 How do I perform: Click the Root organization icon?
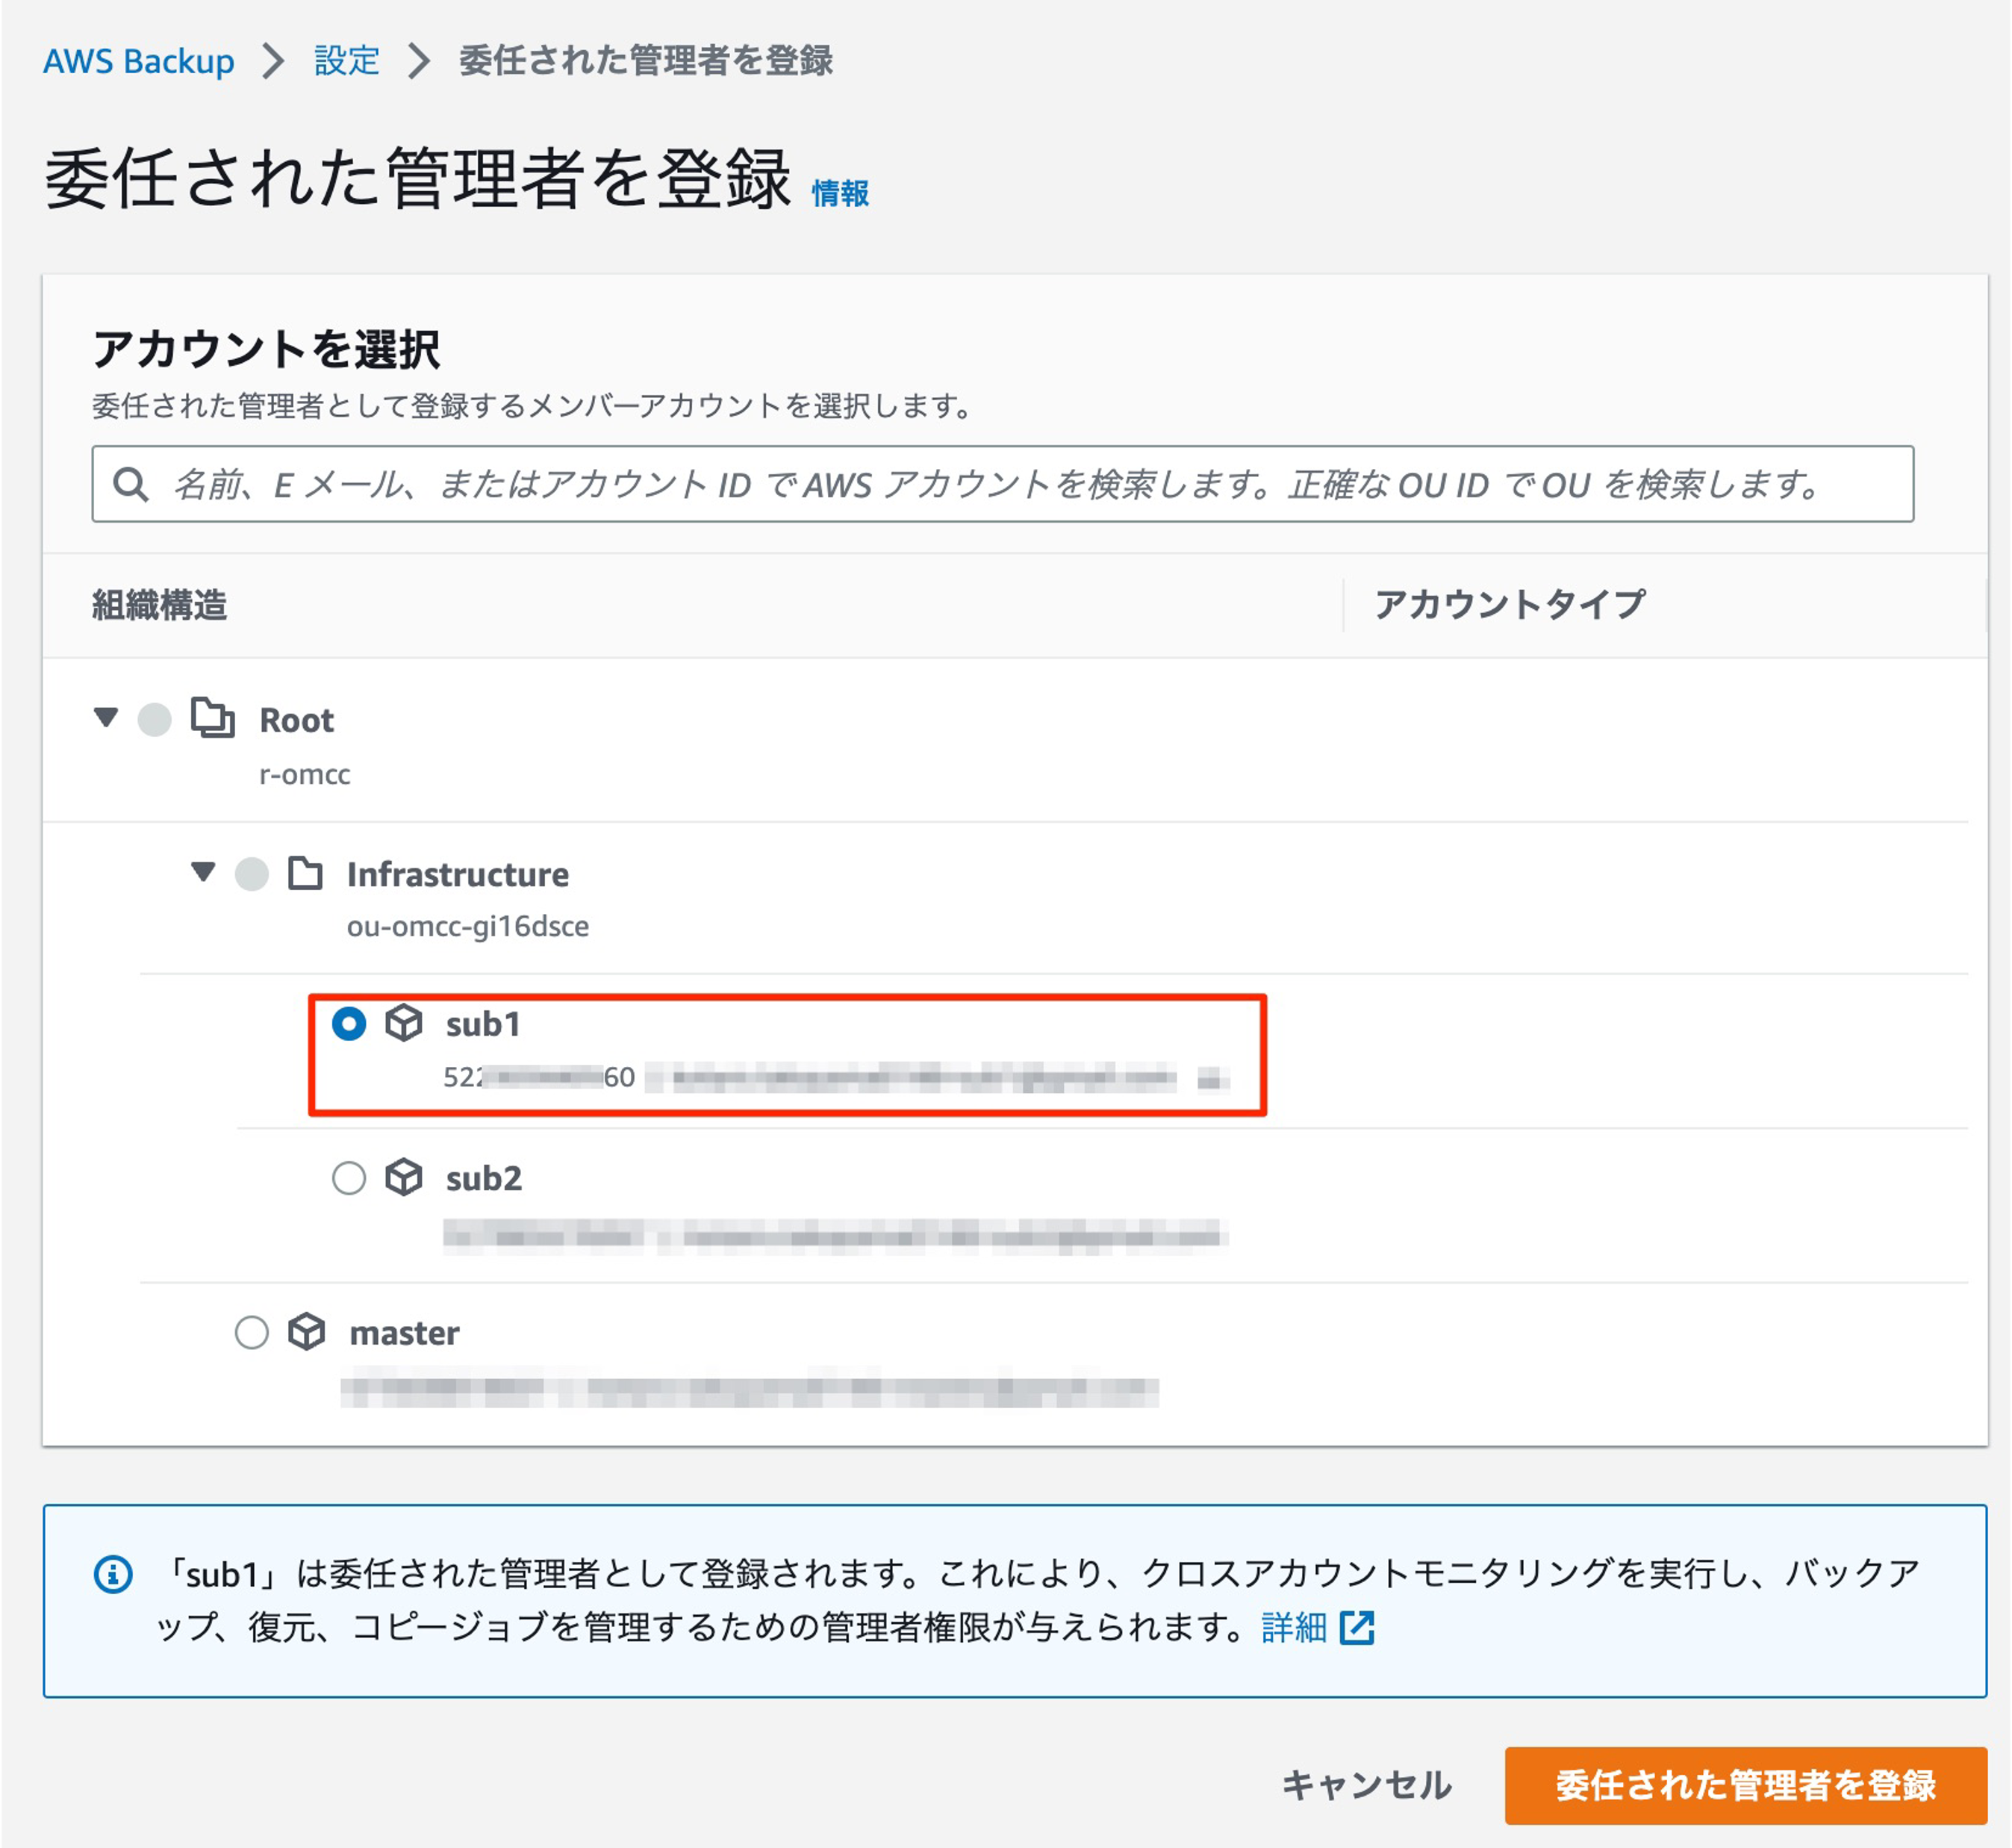(x=212, y=718)
